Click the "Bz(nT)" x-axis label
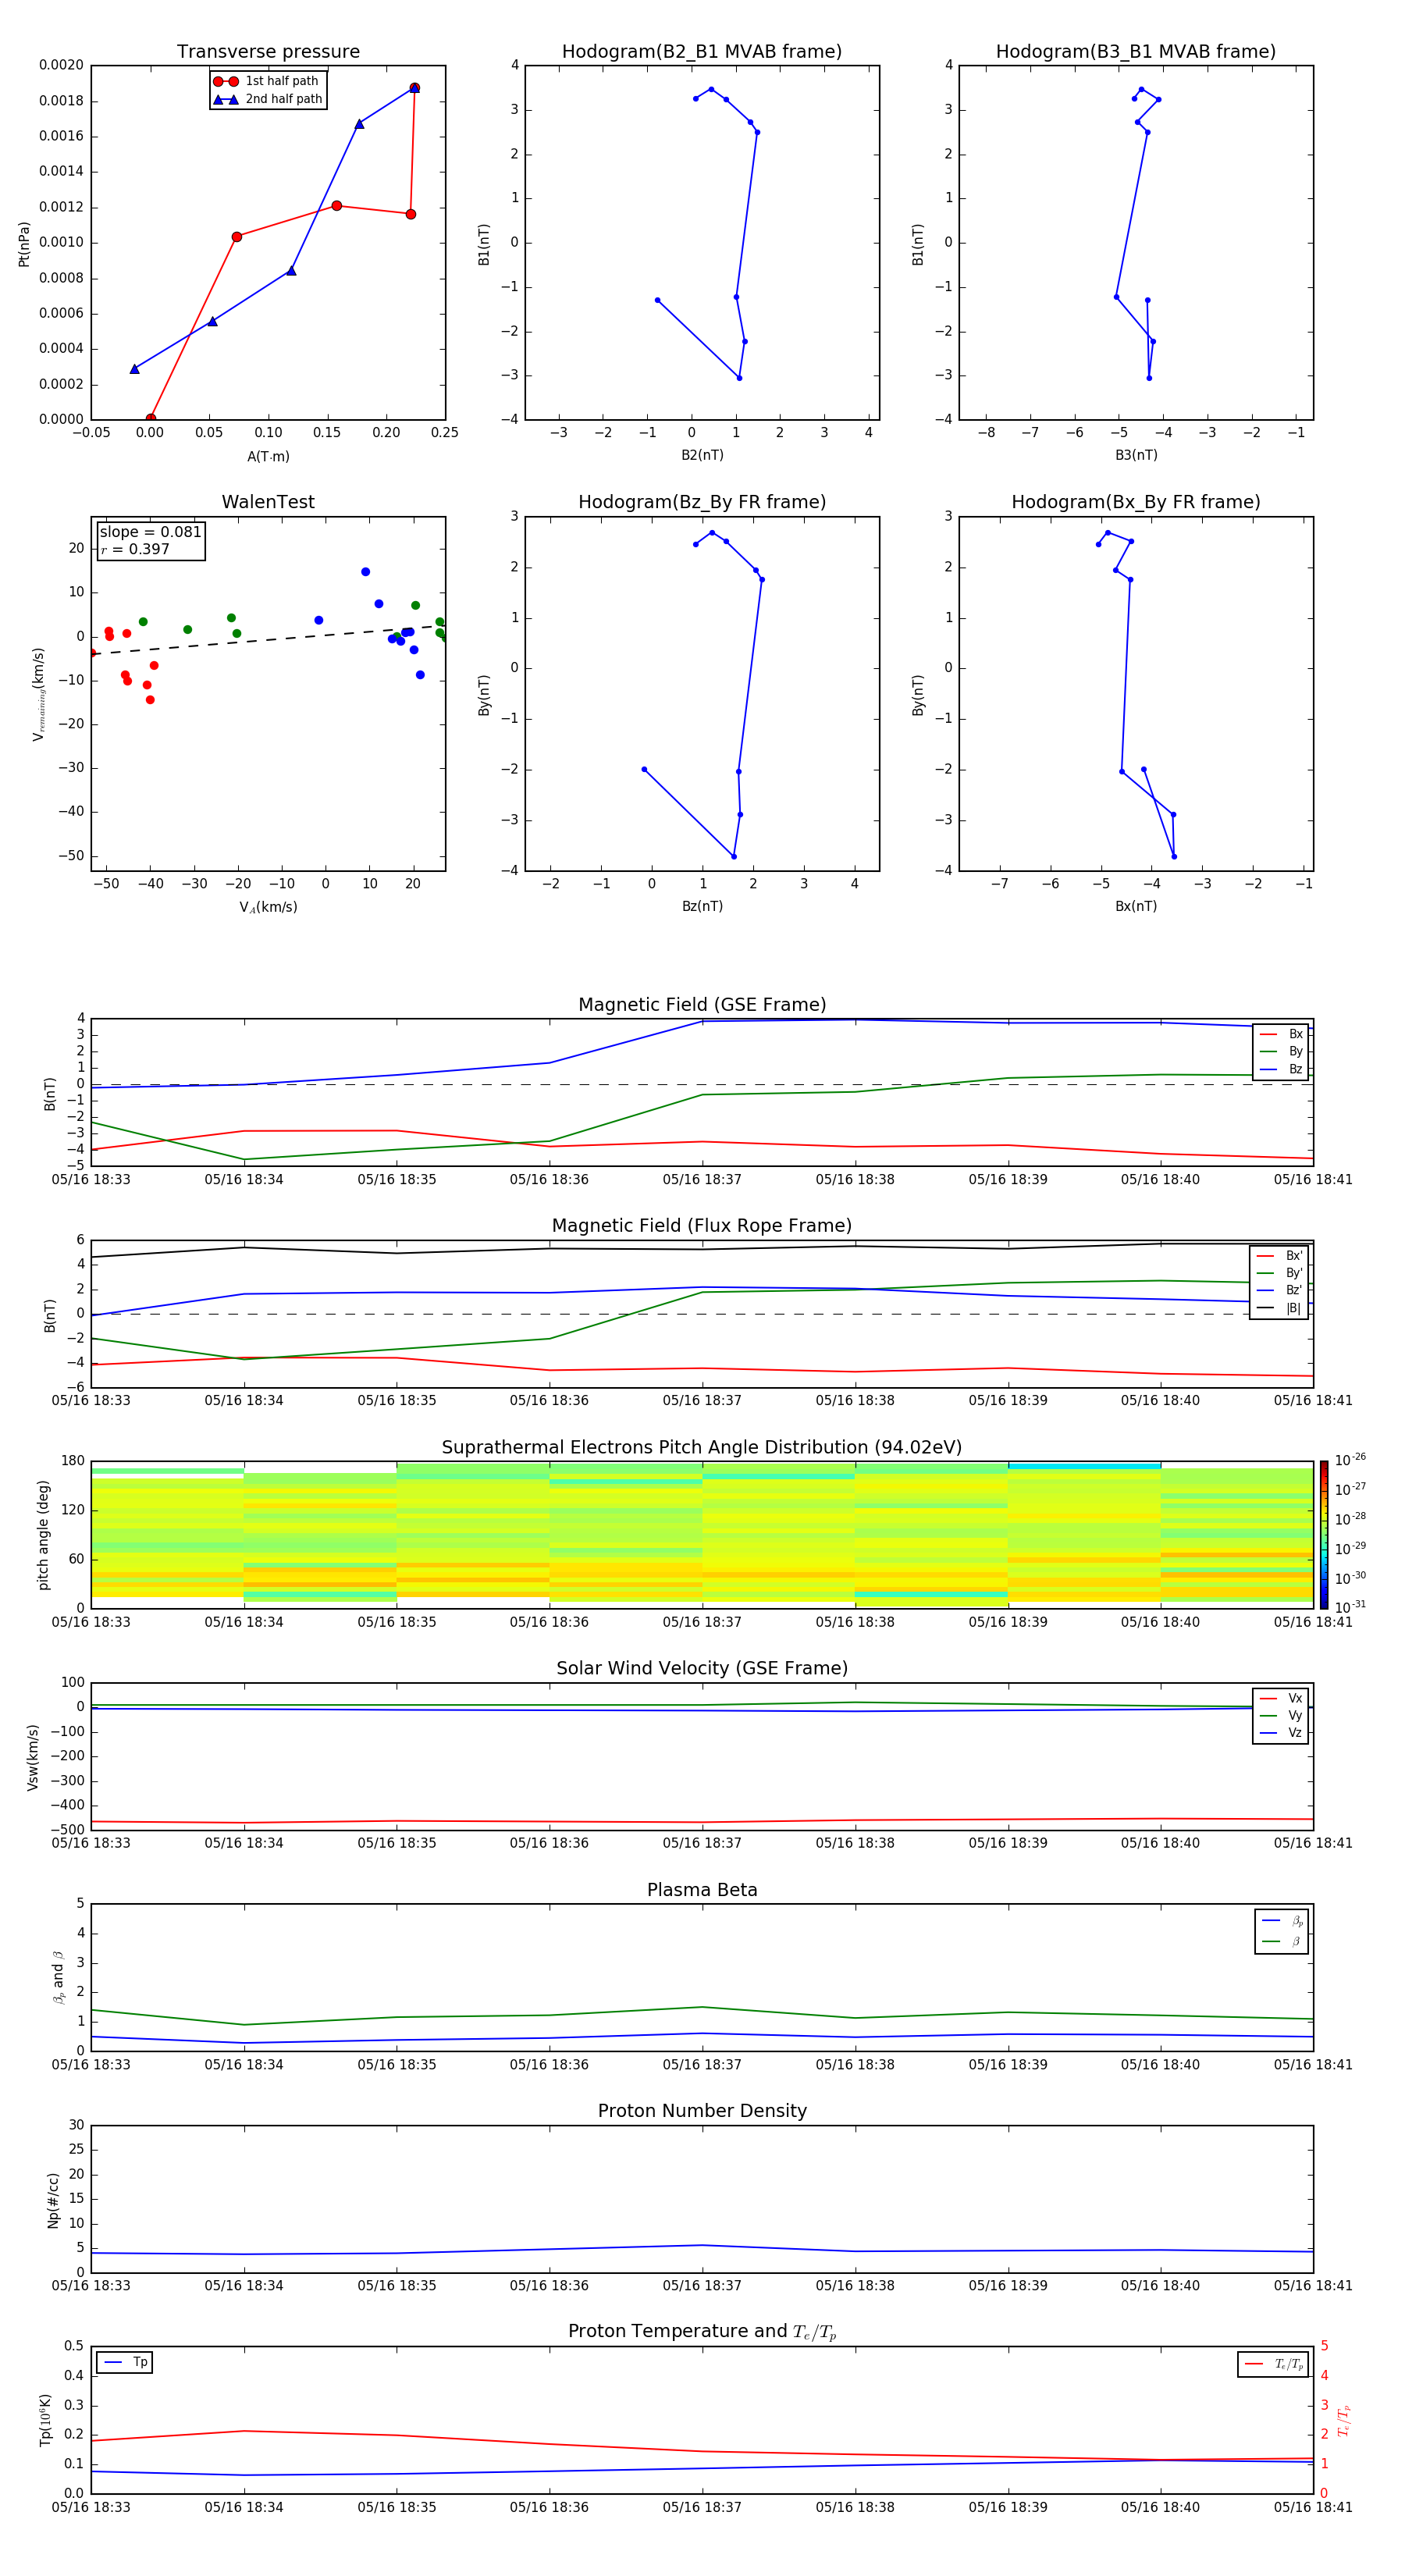The height and width of the screenshot is (2576, 1405). pyautogui.click(x=702, y=906)
